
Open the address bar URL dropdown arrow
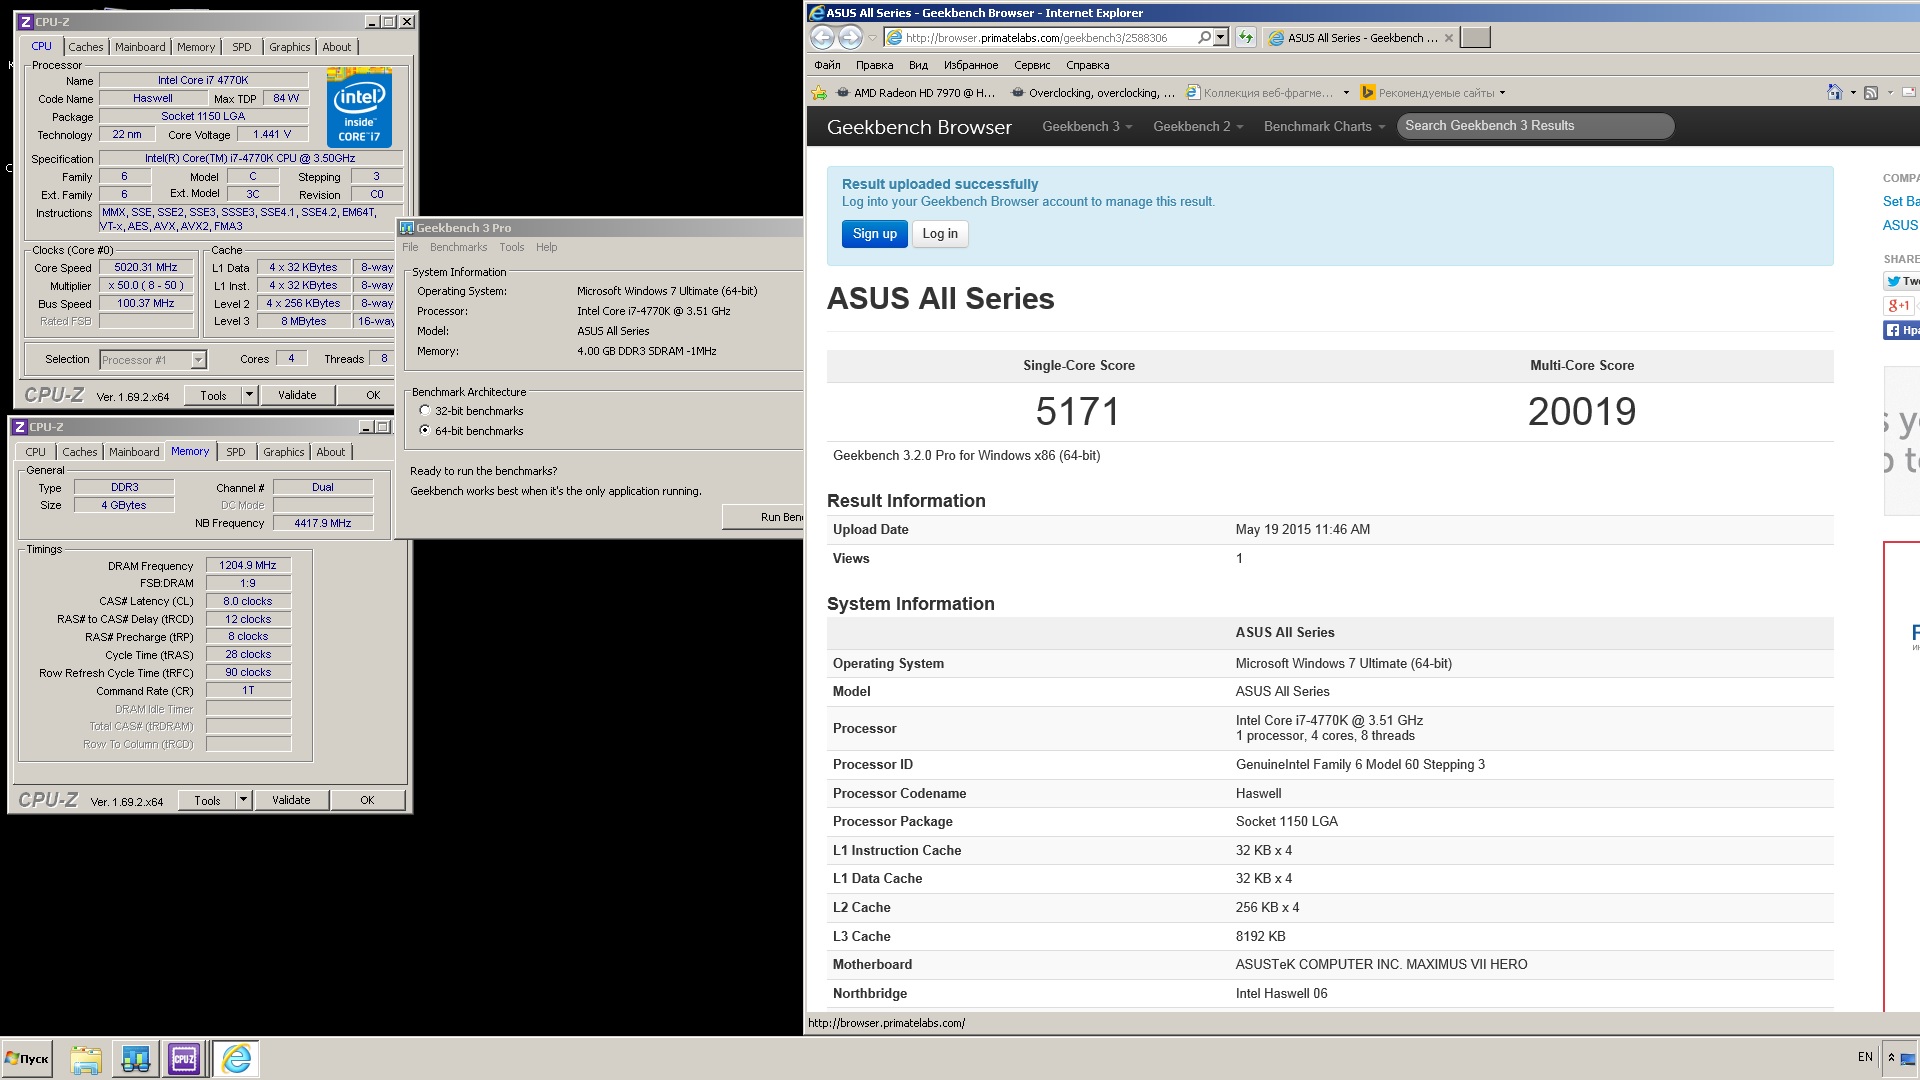click(x=1220, y=38)
